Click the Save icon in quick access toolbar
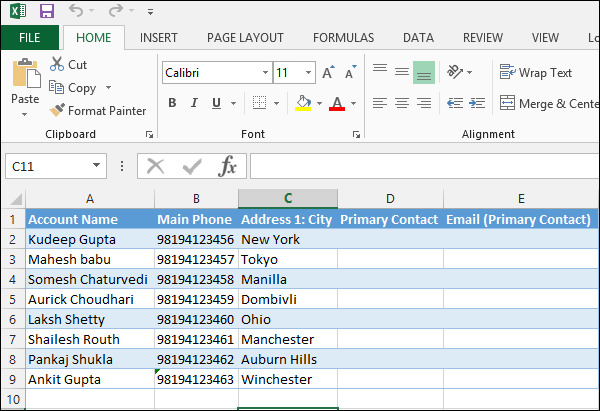The image size is (600, 411). (46, 11)
